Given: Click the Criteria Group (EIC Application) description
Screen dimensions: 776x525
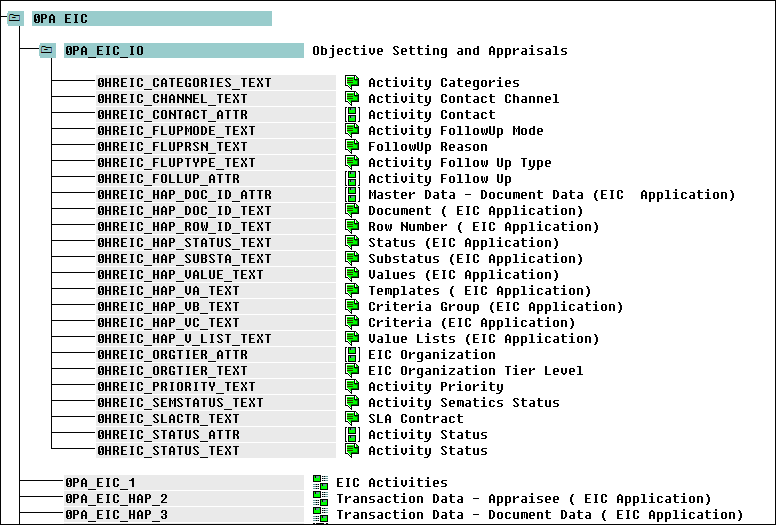Looking at the screenshot, I should coord(495,307).
